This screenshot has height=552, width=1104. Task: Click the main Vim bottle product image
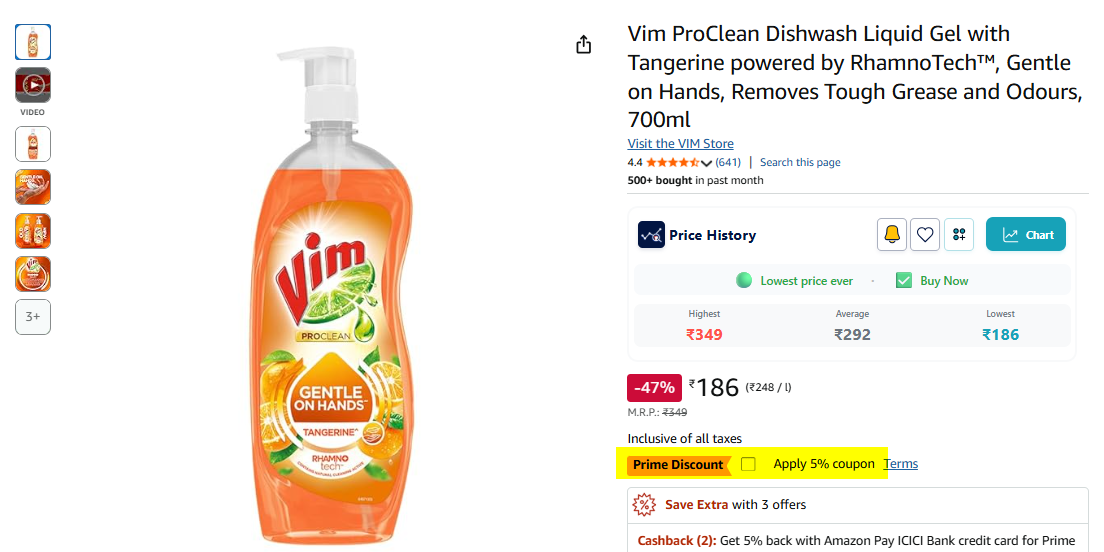[x=318, y=300]
